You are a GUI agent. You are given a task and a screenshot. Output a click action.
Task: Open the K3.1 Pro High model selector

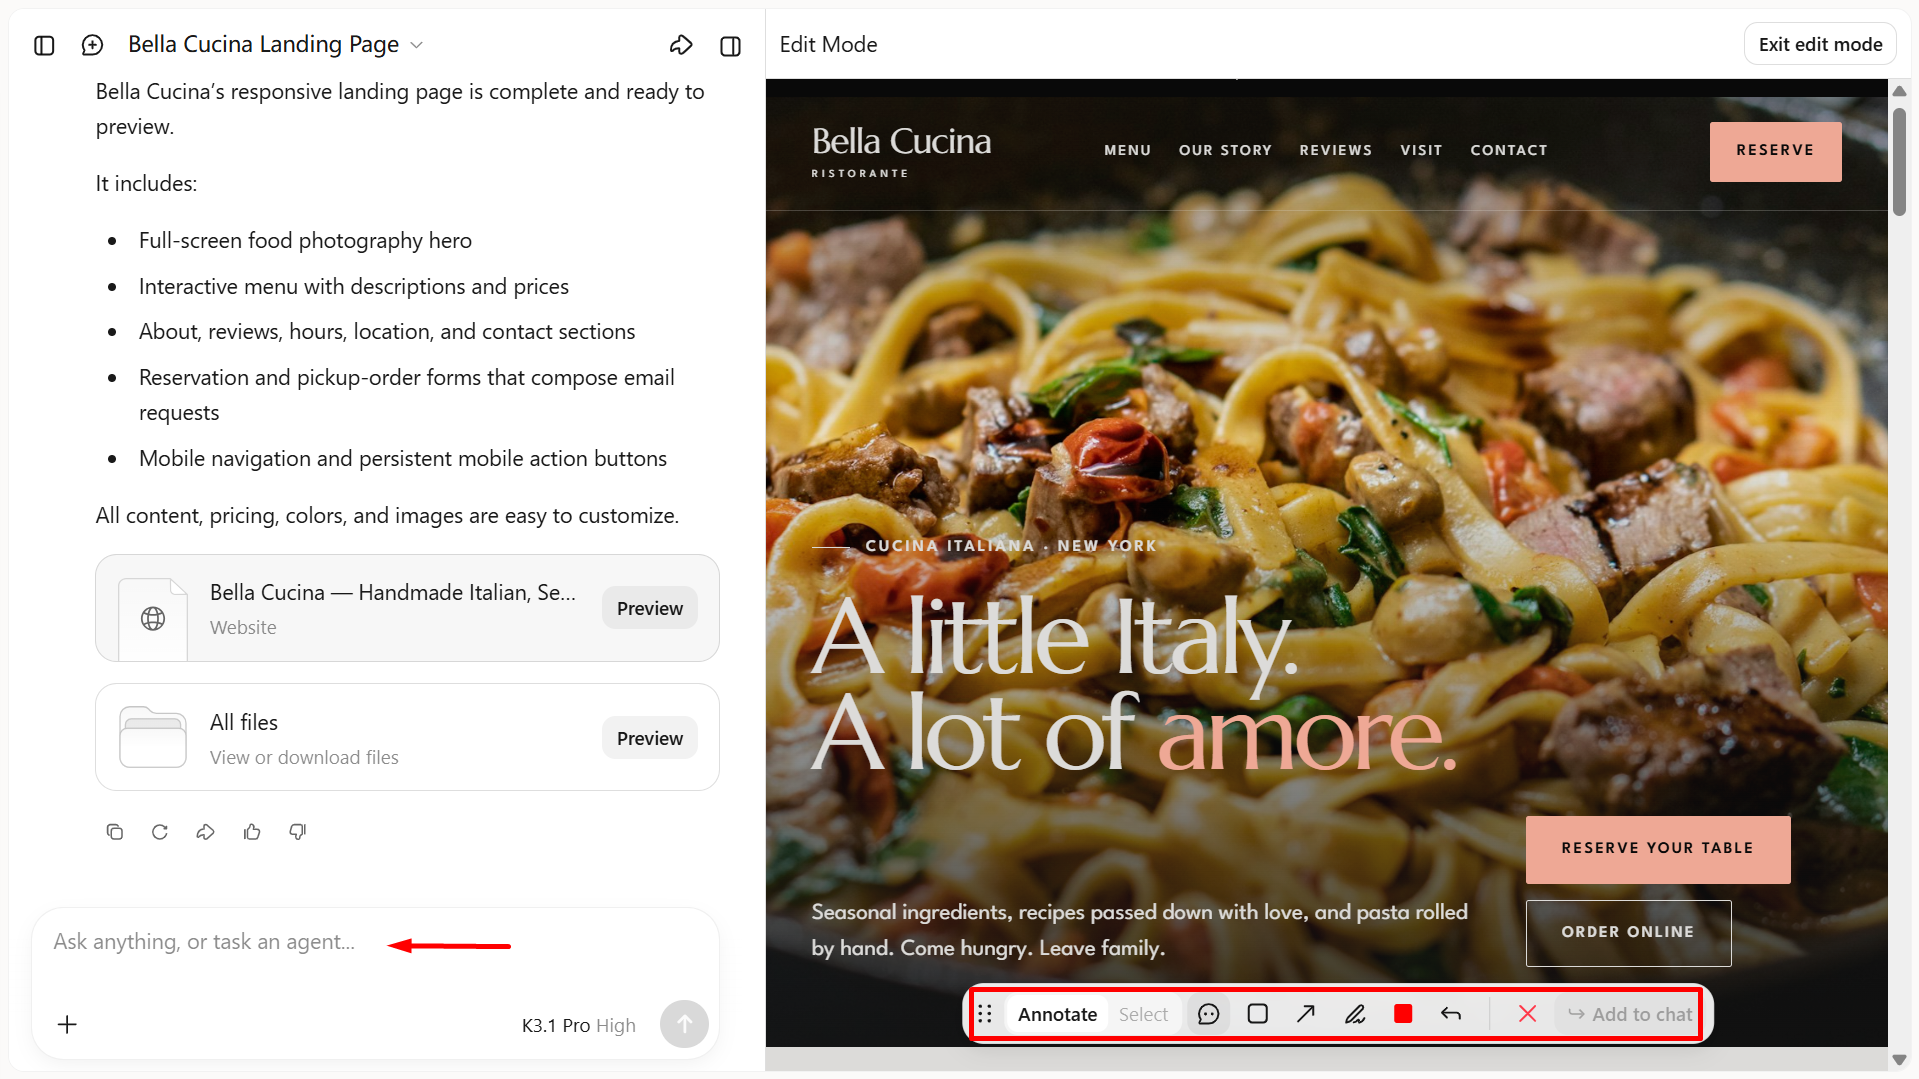click(x=578, y=1025)
